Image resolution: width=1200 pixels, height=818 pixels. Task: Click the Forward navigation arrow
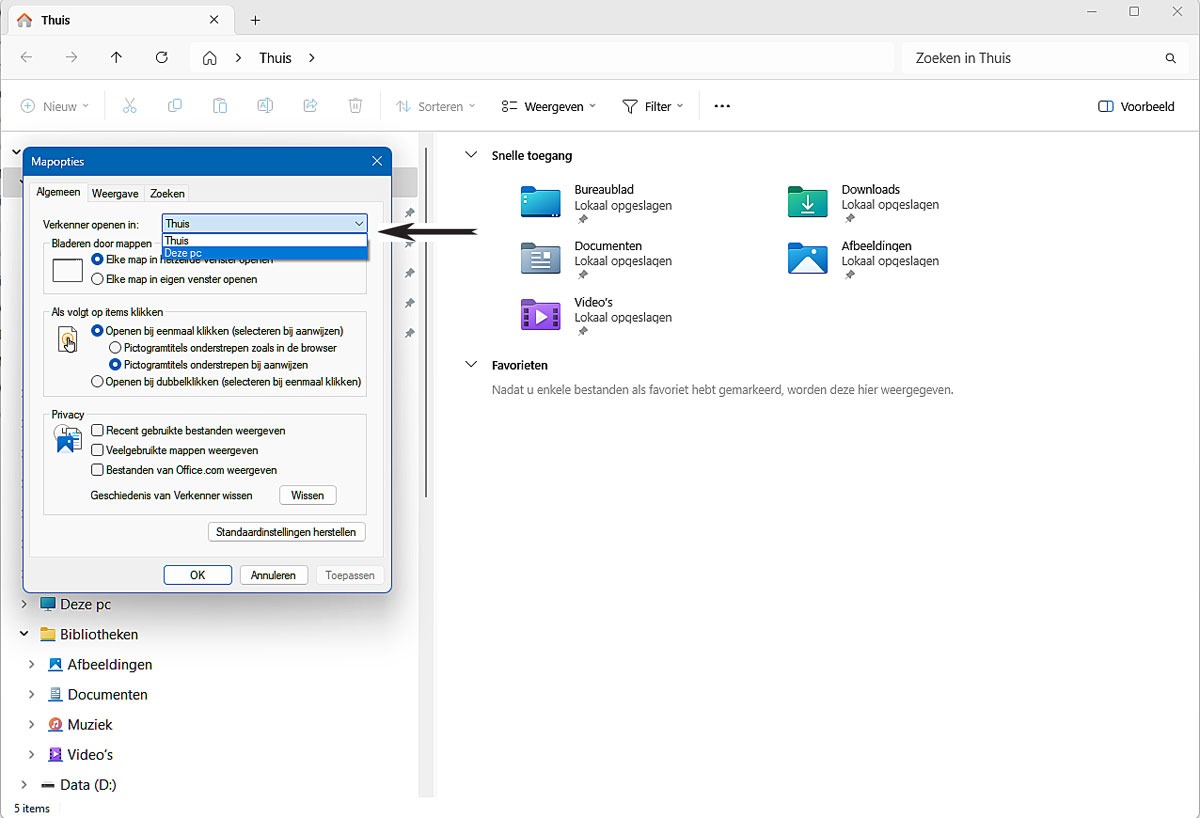point(71,58)
